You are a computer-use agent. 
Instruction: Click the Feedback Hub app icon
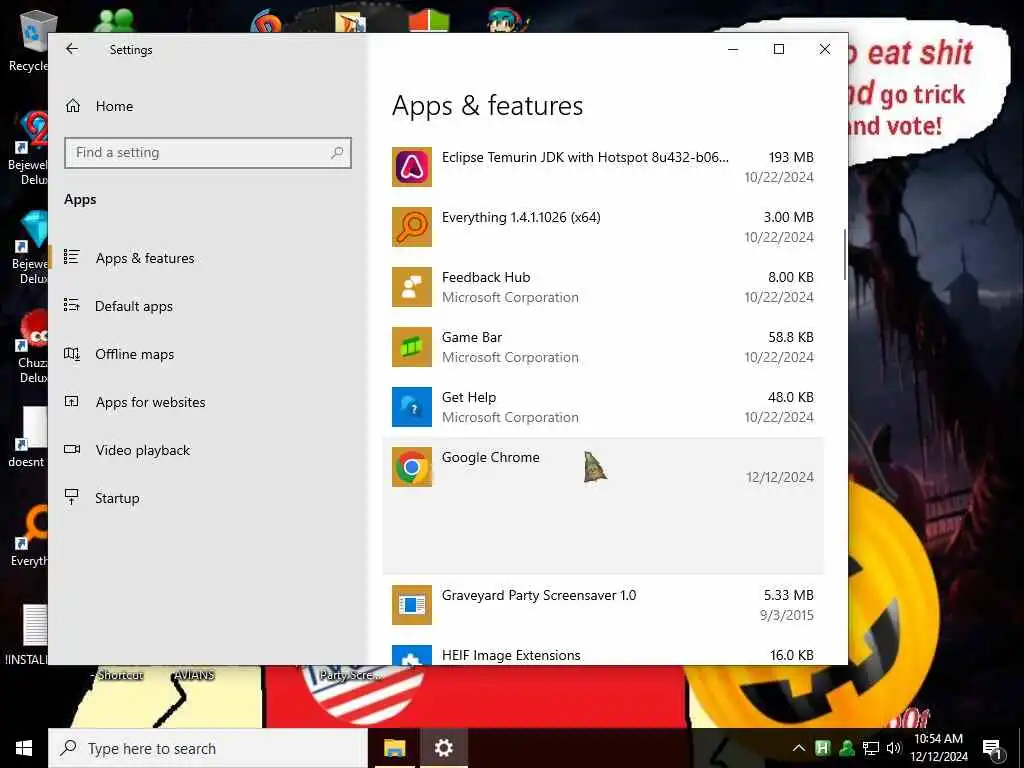point(411,287)
